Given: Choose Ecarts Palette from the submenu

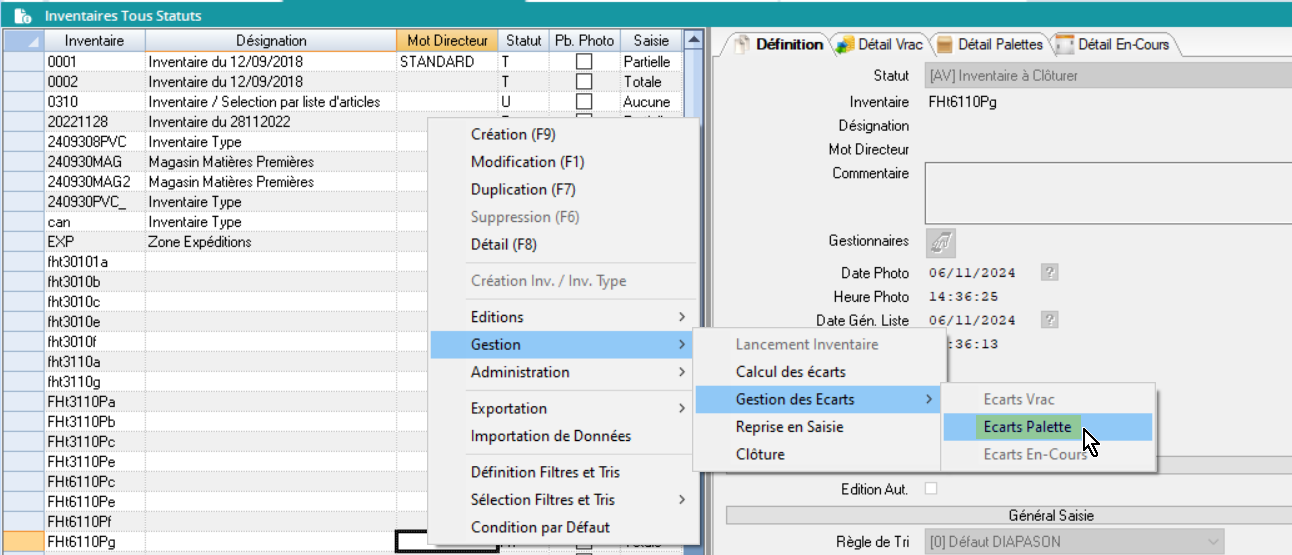Looking at the screenshot, I should (1027, 427).
